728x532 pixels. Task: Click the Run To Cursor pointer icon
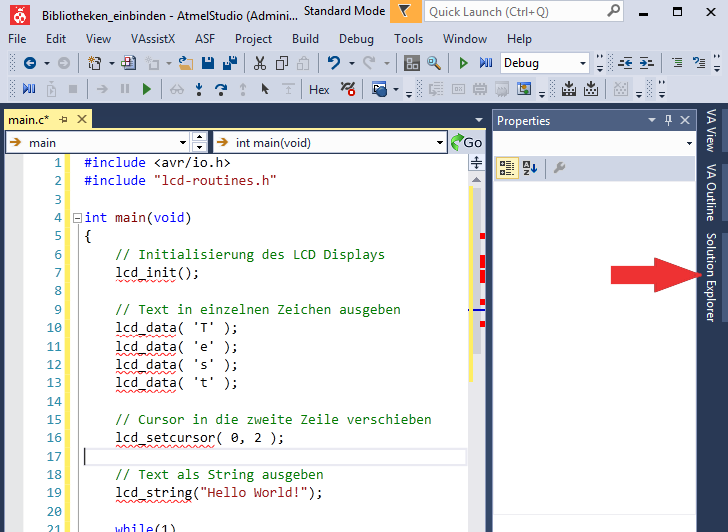tap(265, 89)
